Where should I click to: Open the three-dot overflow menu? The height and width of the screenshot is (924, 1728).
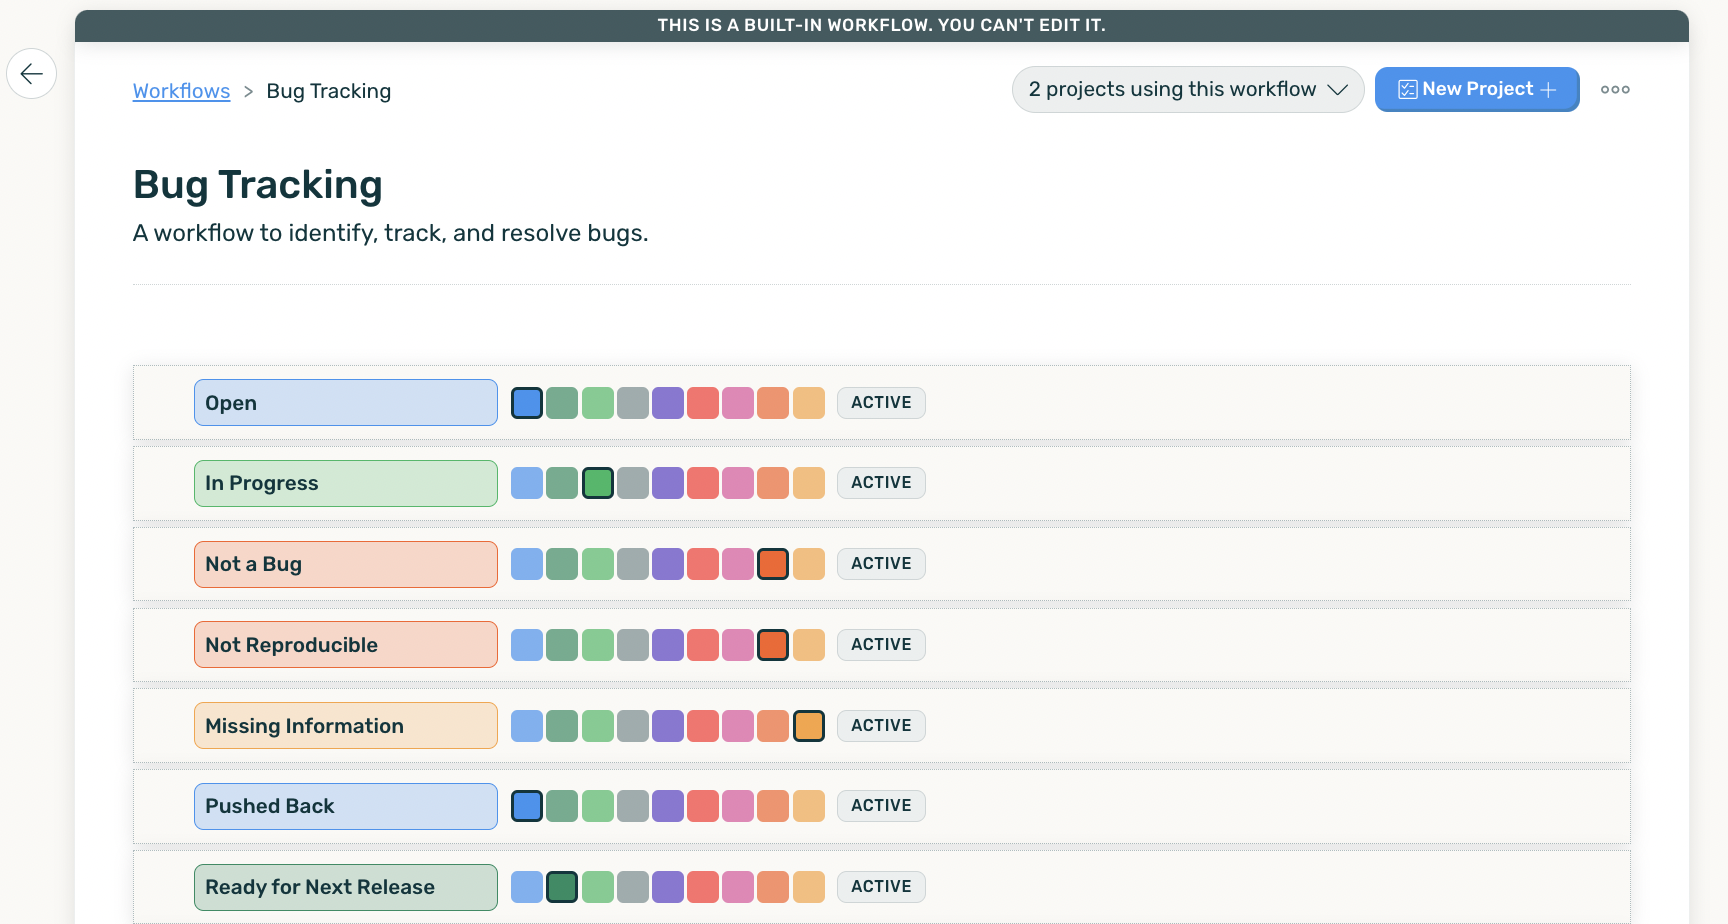[x=1615, y=89]
